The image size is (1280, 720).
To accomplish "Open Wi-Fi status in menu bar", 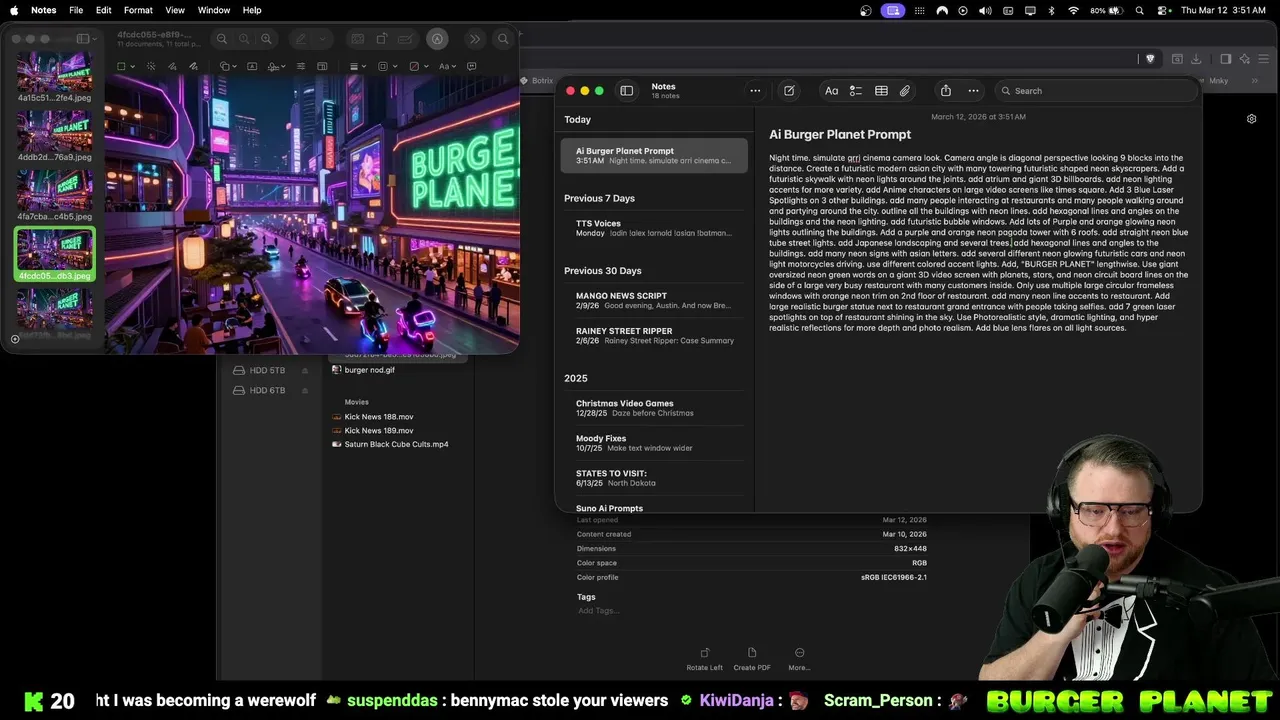I will [x=1074, y=10].
